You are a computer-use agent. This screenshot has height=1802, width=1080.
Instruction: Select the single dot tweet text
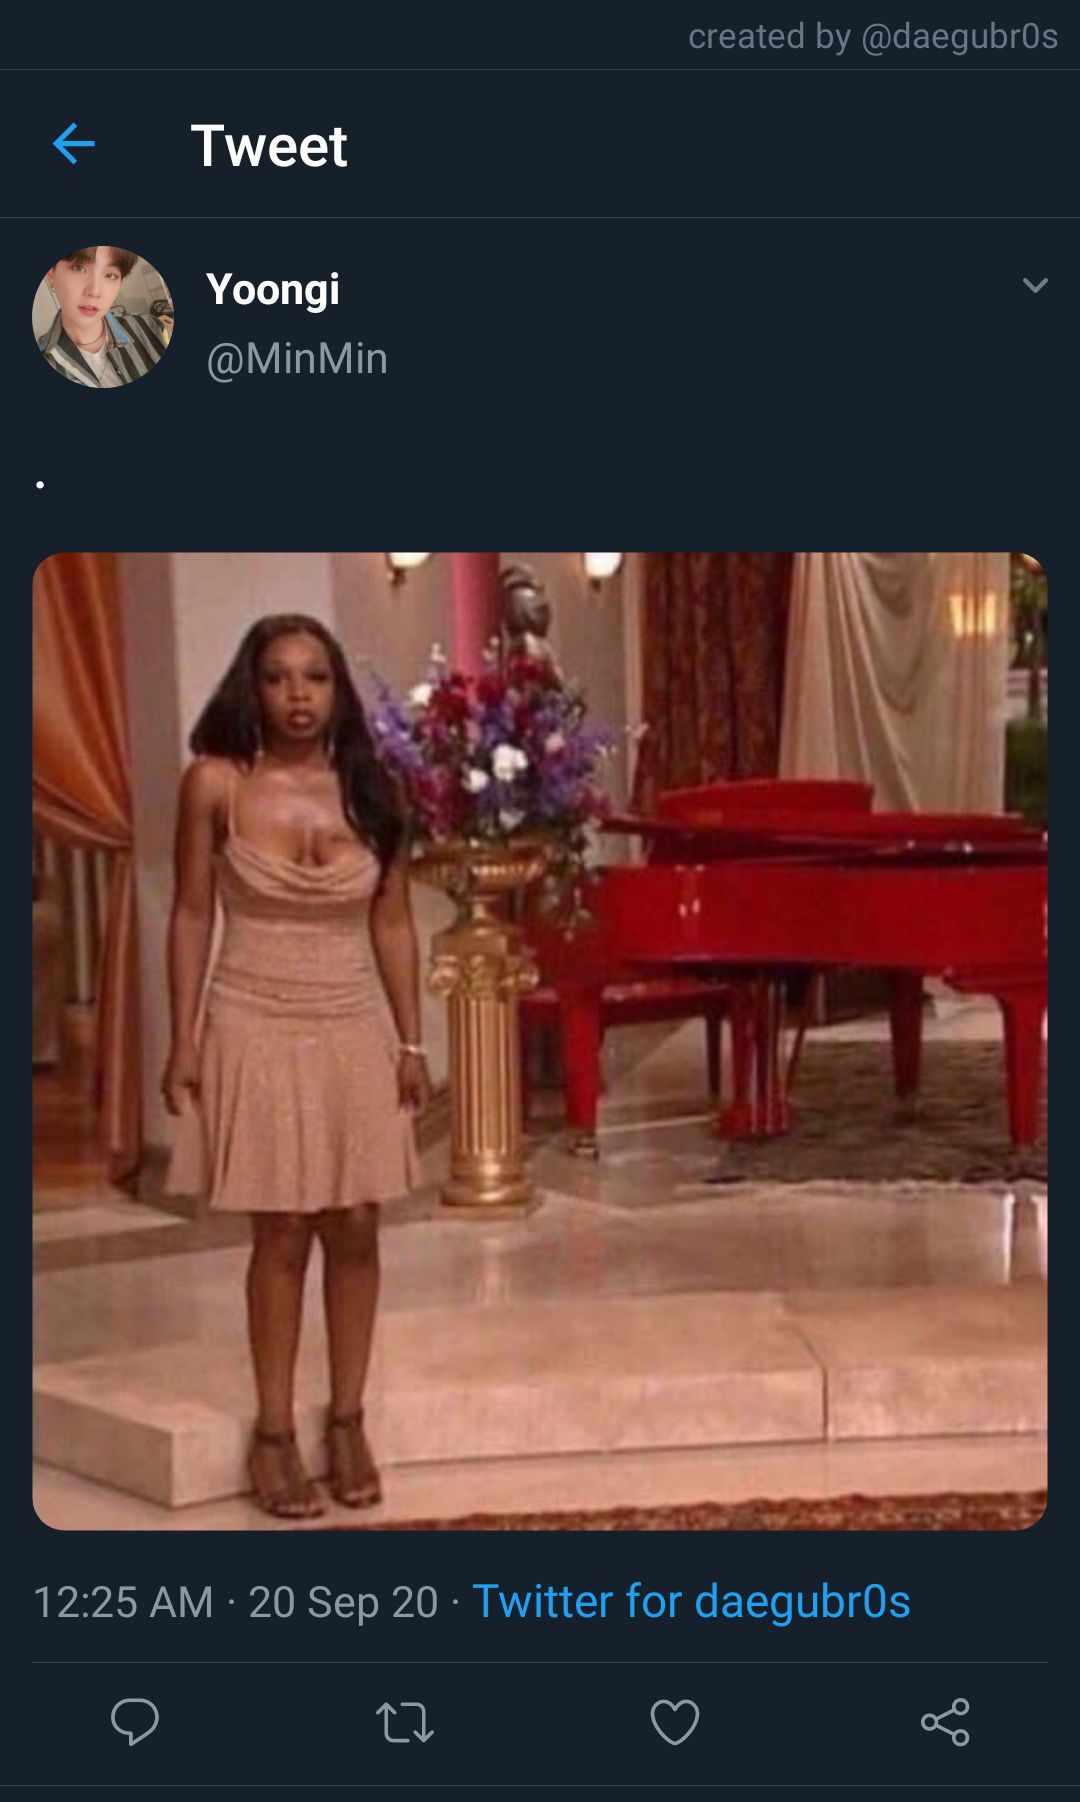[40, 485]
